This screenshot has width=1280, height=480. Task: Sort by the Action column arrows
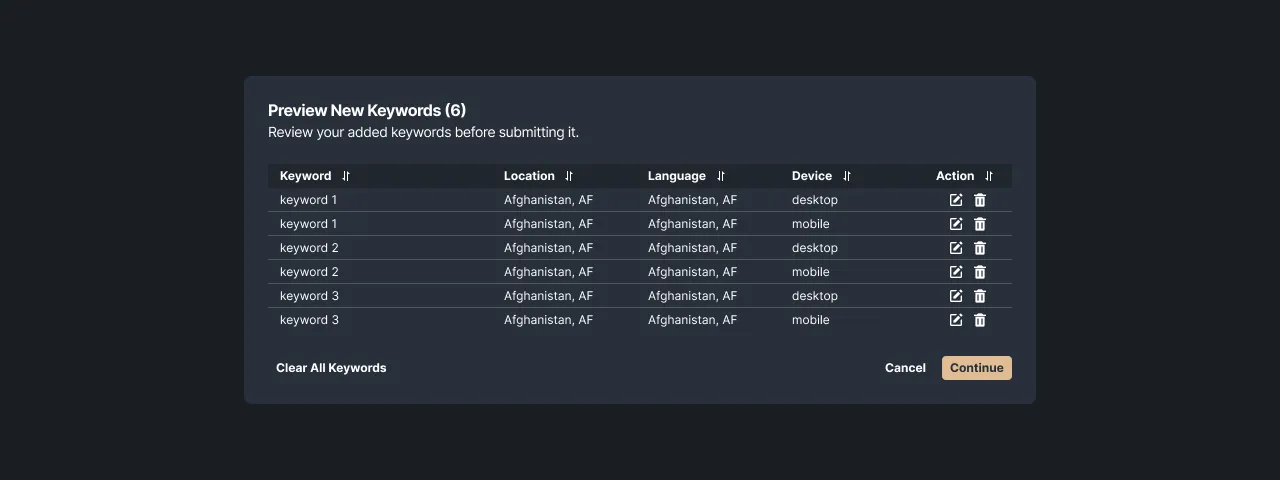click(x=989, y=176)
